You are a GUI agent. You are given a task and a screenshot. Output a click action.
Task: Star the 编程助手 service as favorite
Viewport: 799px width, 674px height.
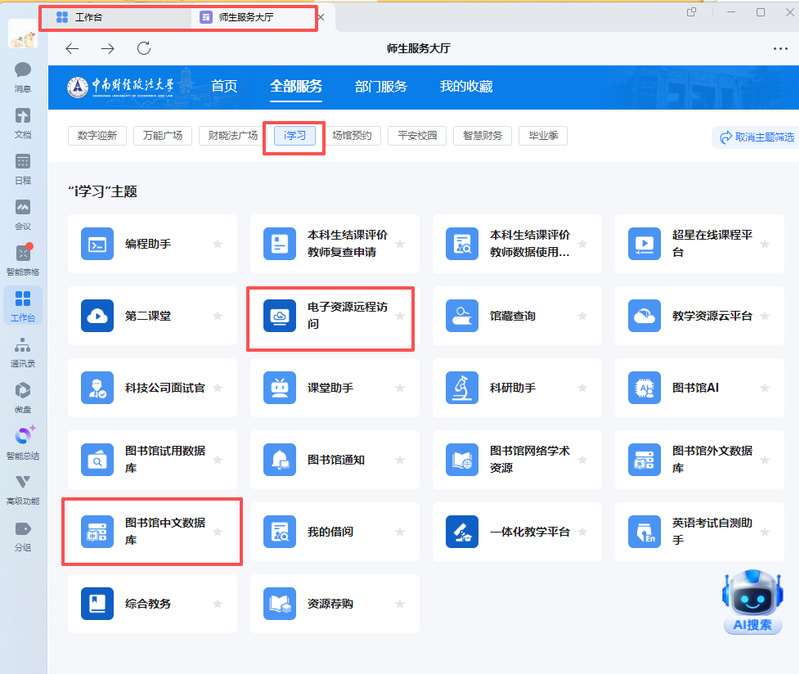tap(217, 244)
